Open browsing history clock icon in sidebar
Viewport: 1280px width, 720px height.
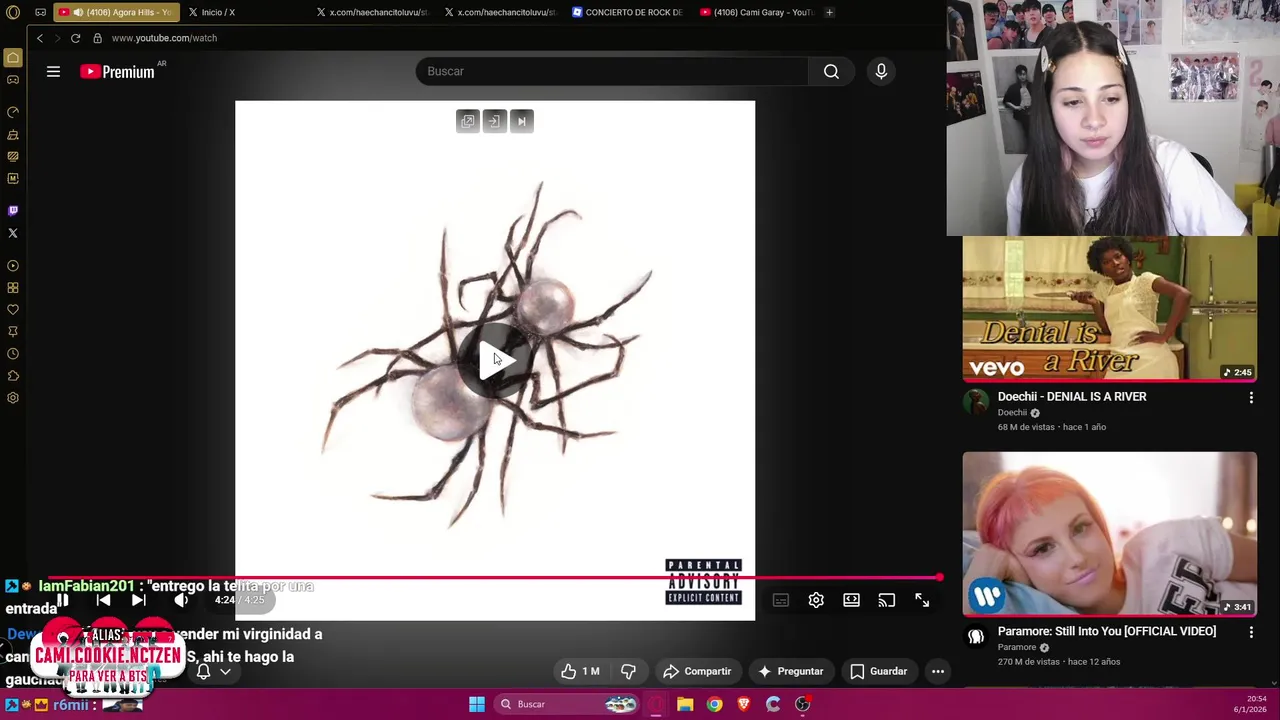coord(13,354)
